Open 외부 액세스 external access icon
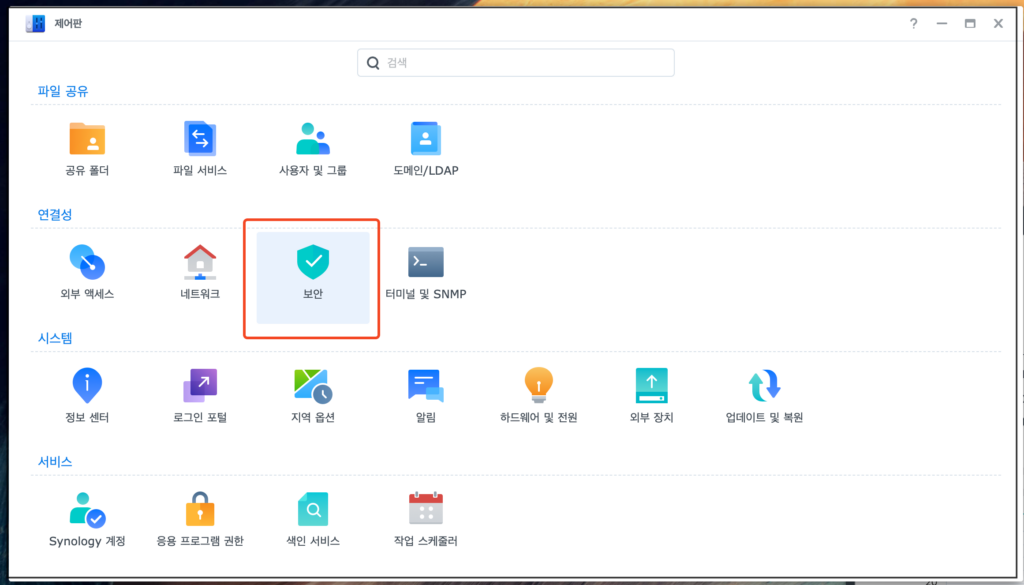The width and height of the screenshot is (1024, 585). point(87,262)
